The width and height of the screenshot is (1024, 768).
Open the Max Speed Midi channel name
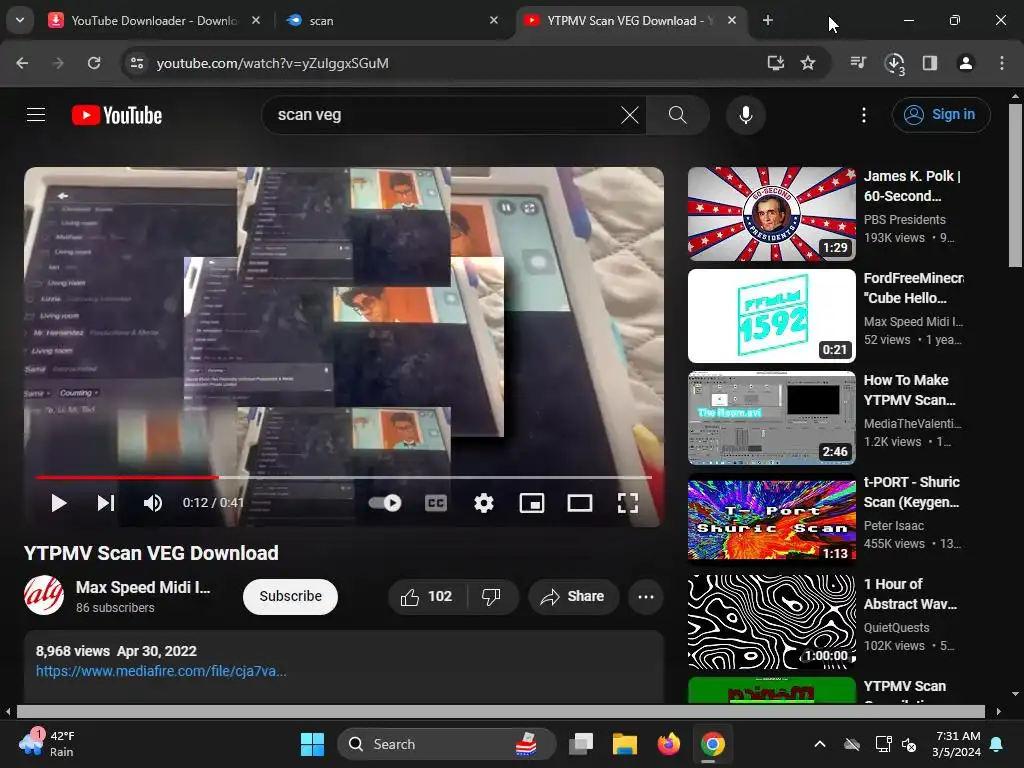pyautogui.click(x=143, y=587)
